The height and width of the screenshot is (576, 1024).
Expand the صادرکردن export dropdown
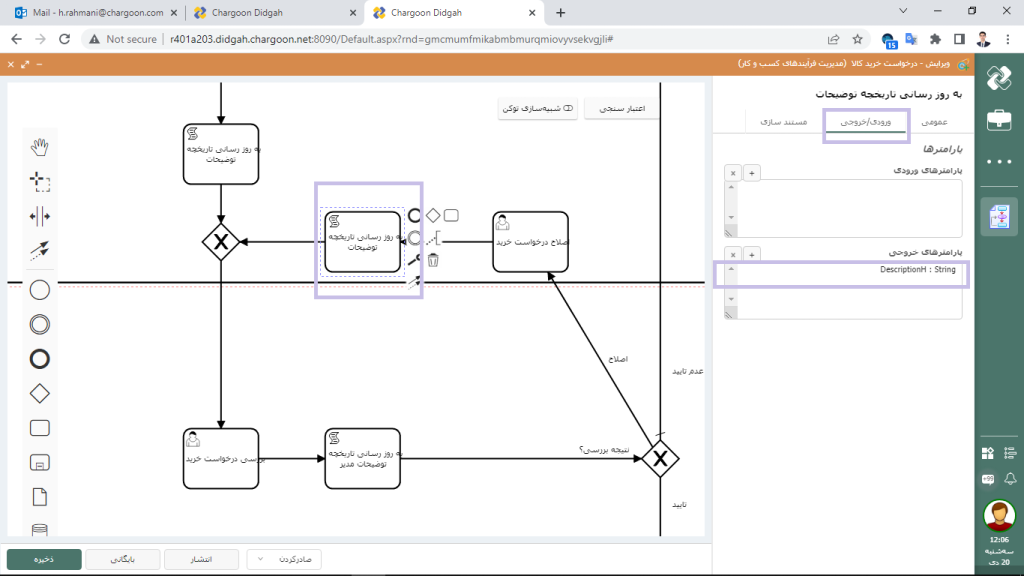284,560
